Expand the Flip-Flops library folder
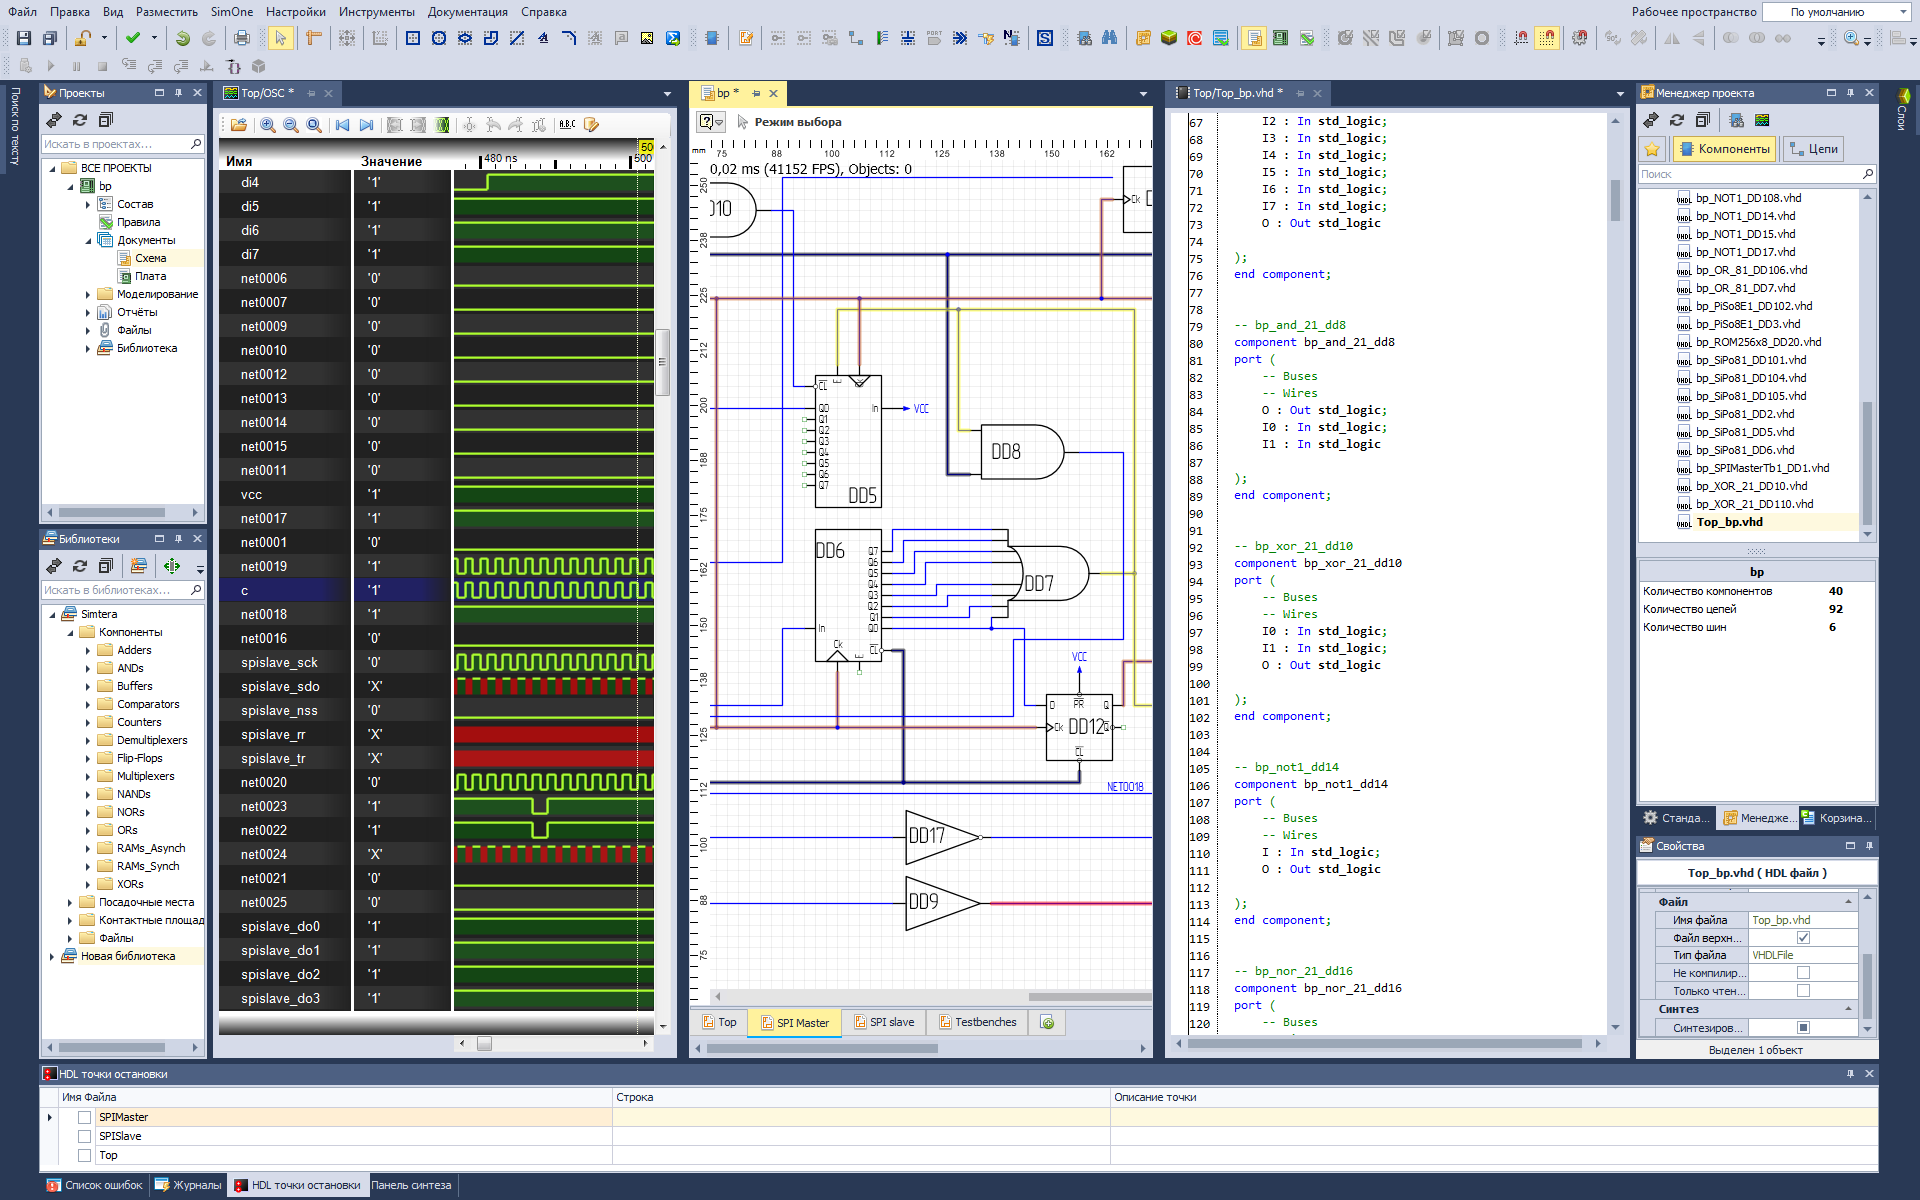The width and height of the screenshot is (1920, 1200). click(x=88, y=759)
